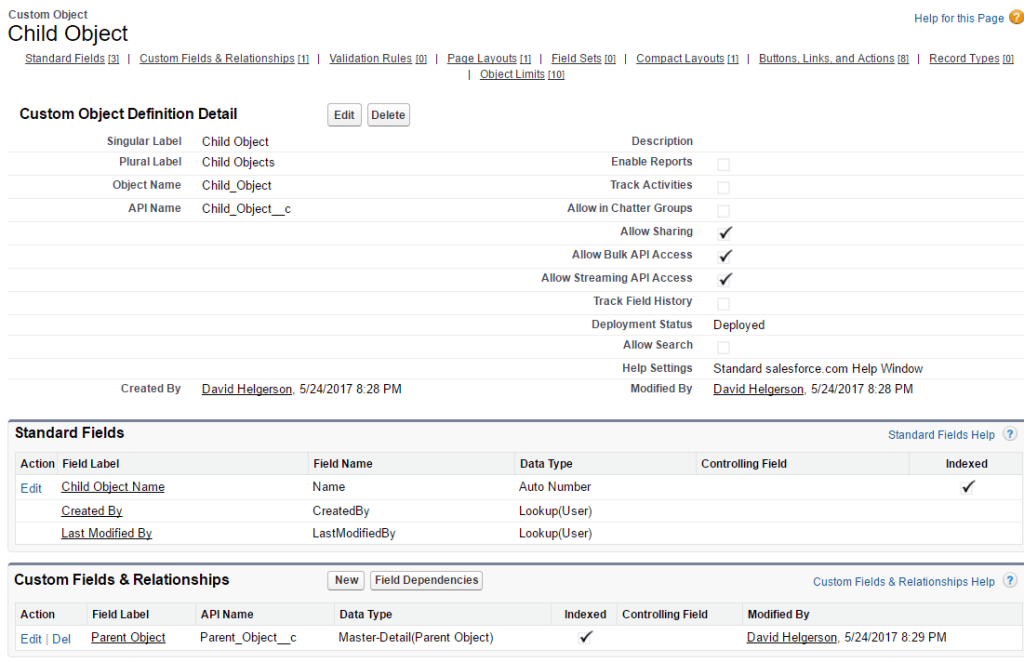The height and width of the screenshot is (662, 1024).
Task: Click the Master-Detail(Parent Object) data type cell
Action: click(416, 637)
